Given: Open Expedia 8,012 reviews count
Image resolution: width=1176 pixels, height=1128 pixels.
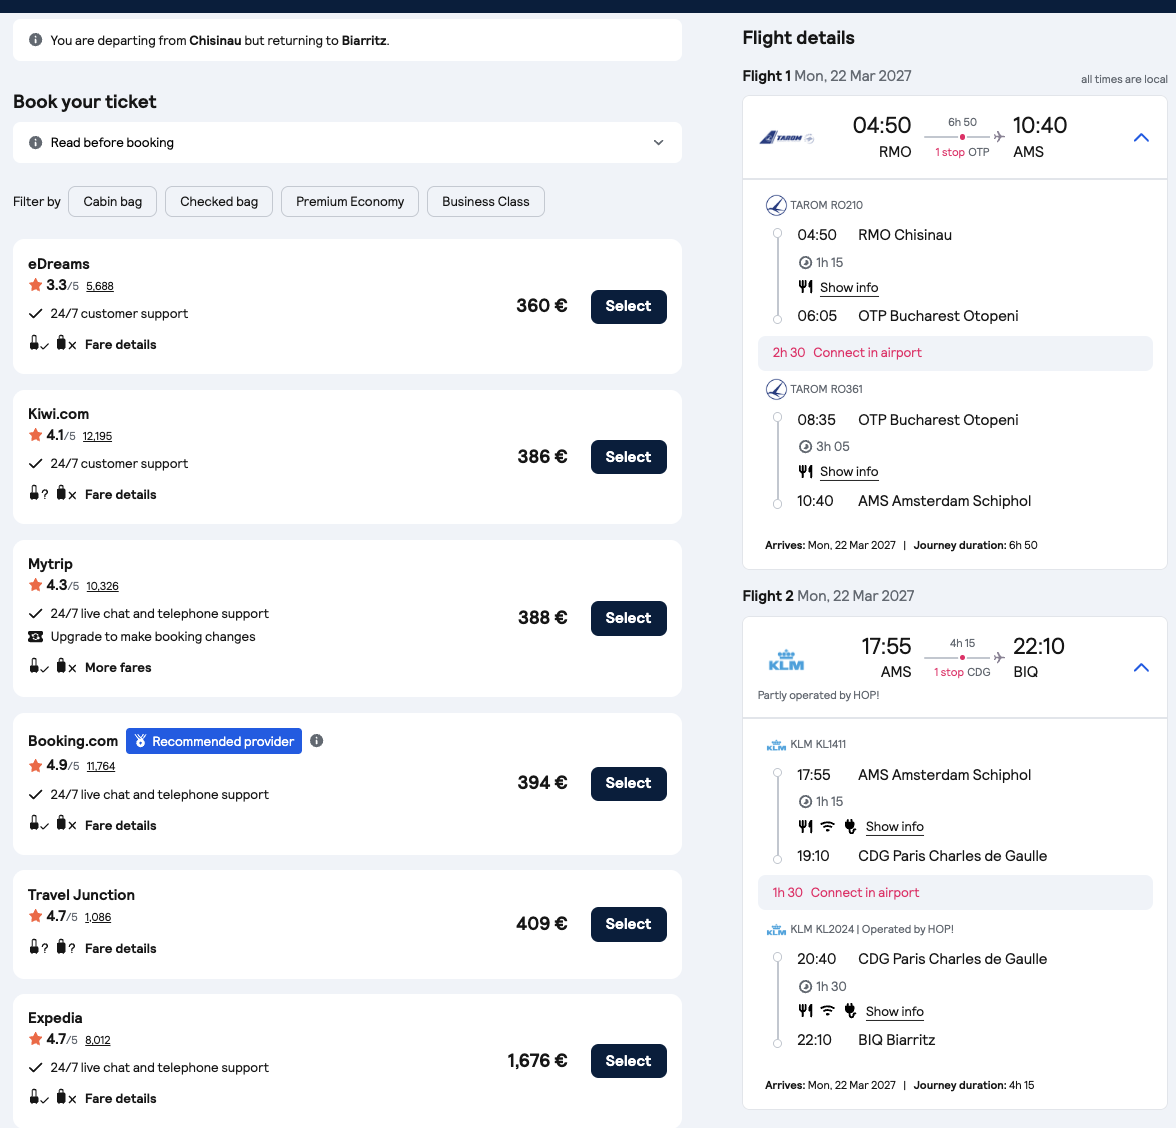Looking at the screenshot, I should tap(98, 1040).
